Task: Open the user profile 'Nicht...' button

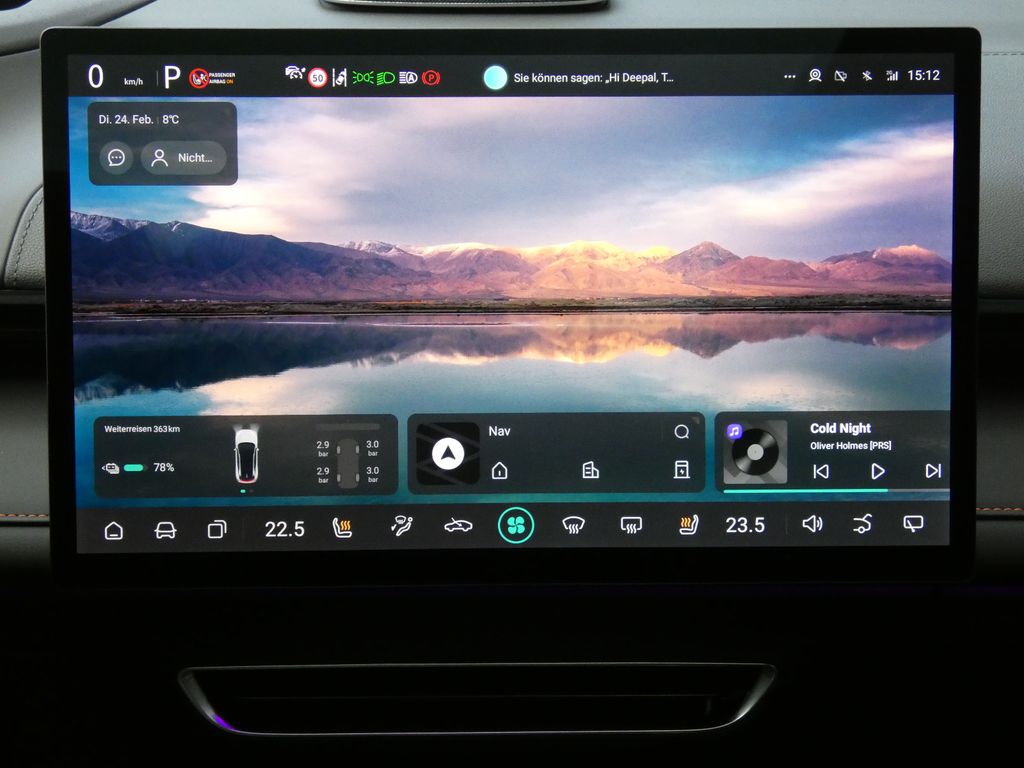Action: [184, 158]
